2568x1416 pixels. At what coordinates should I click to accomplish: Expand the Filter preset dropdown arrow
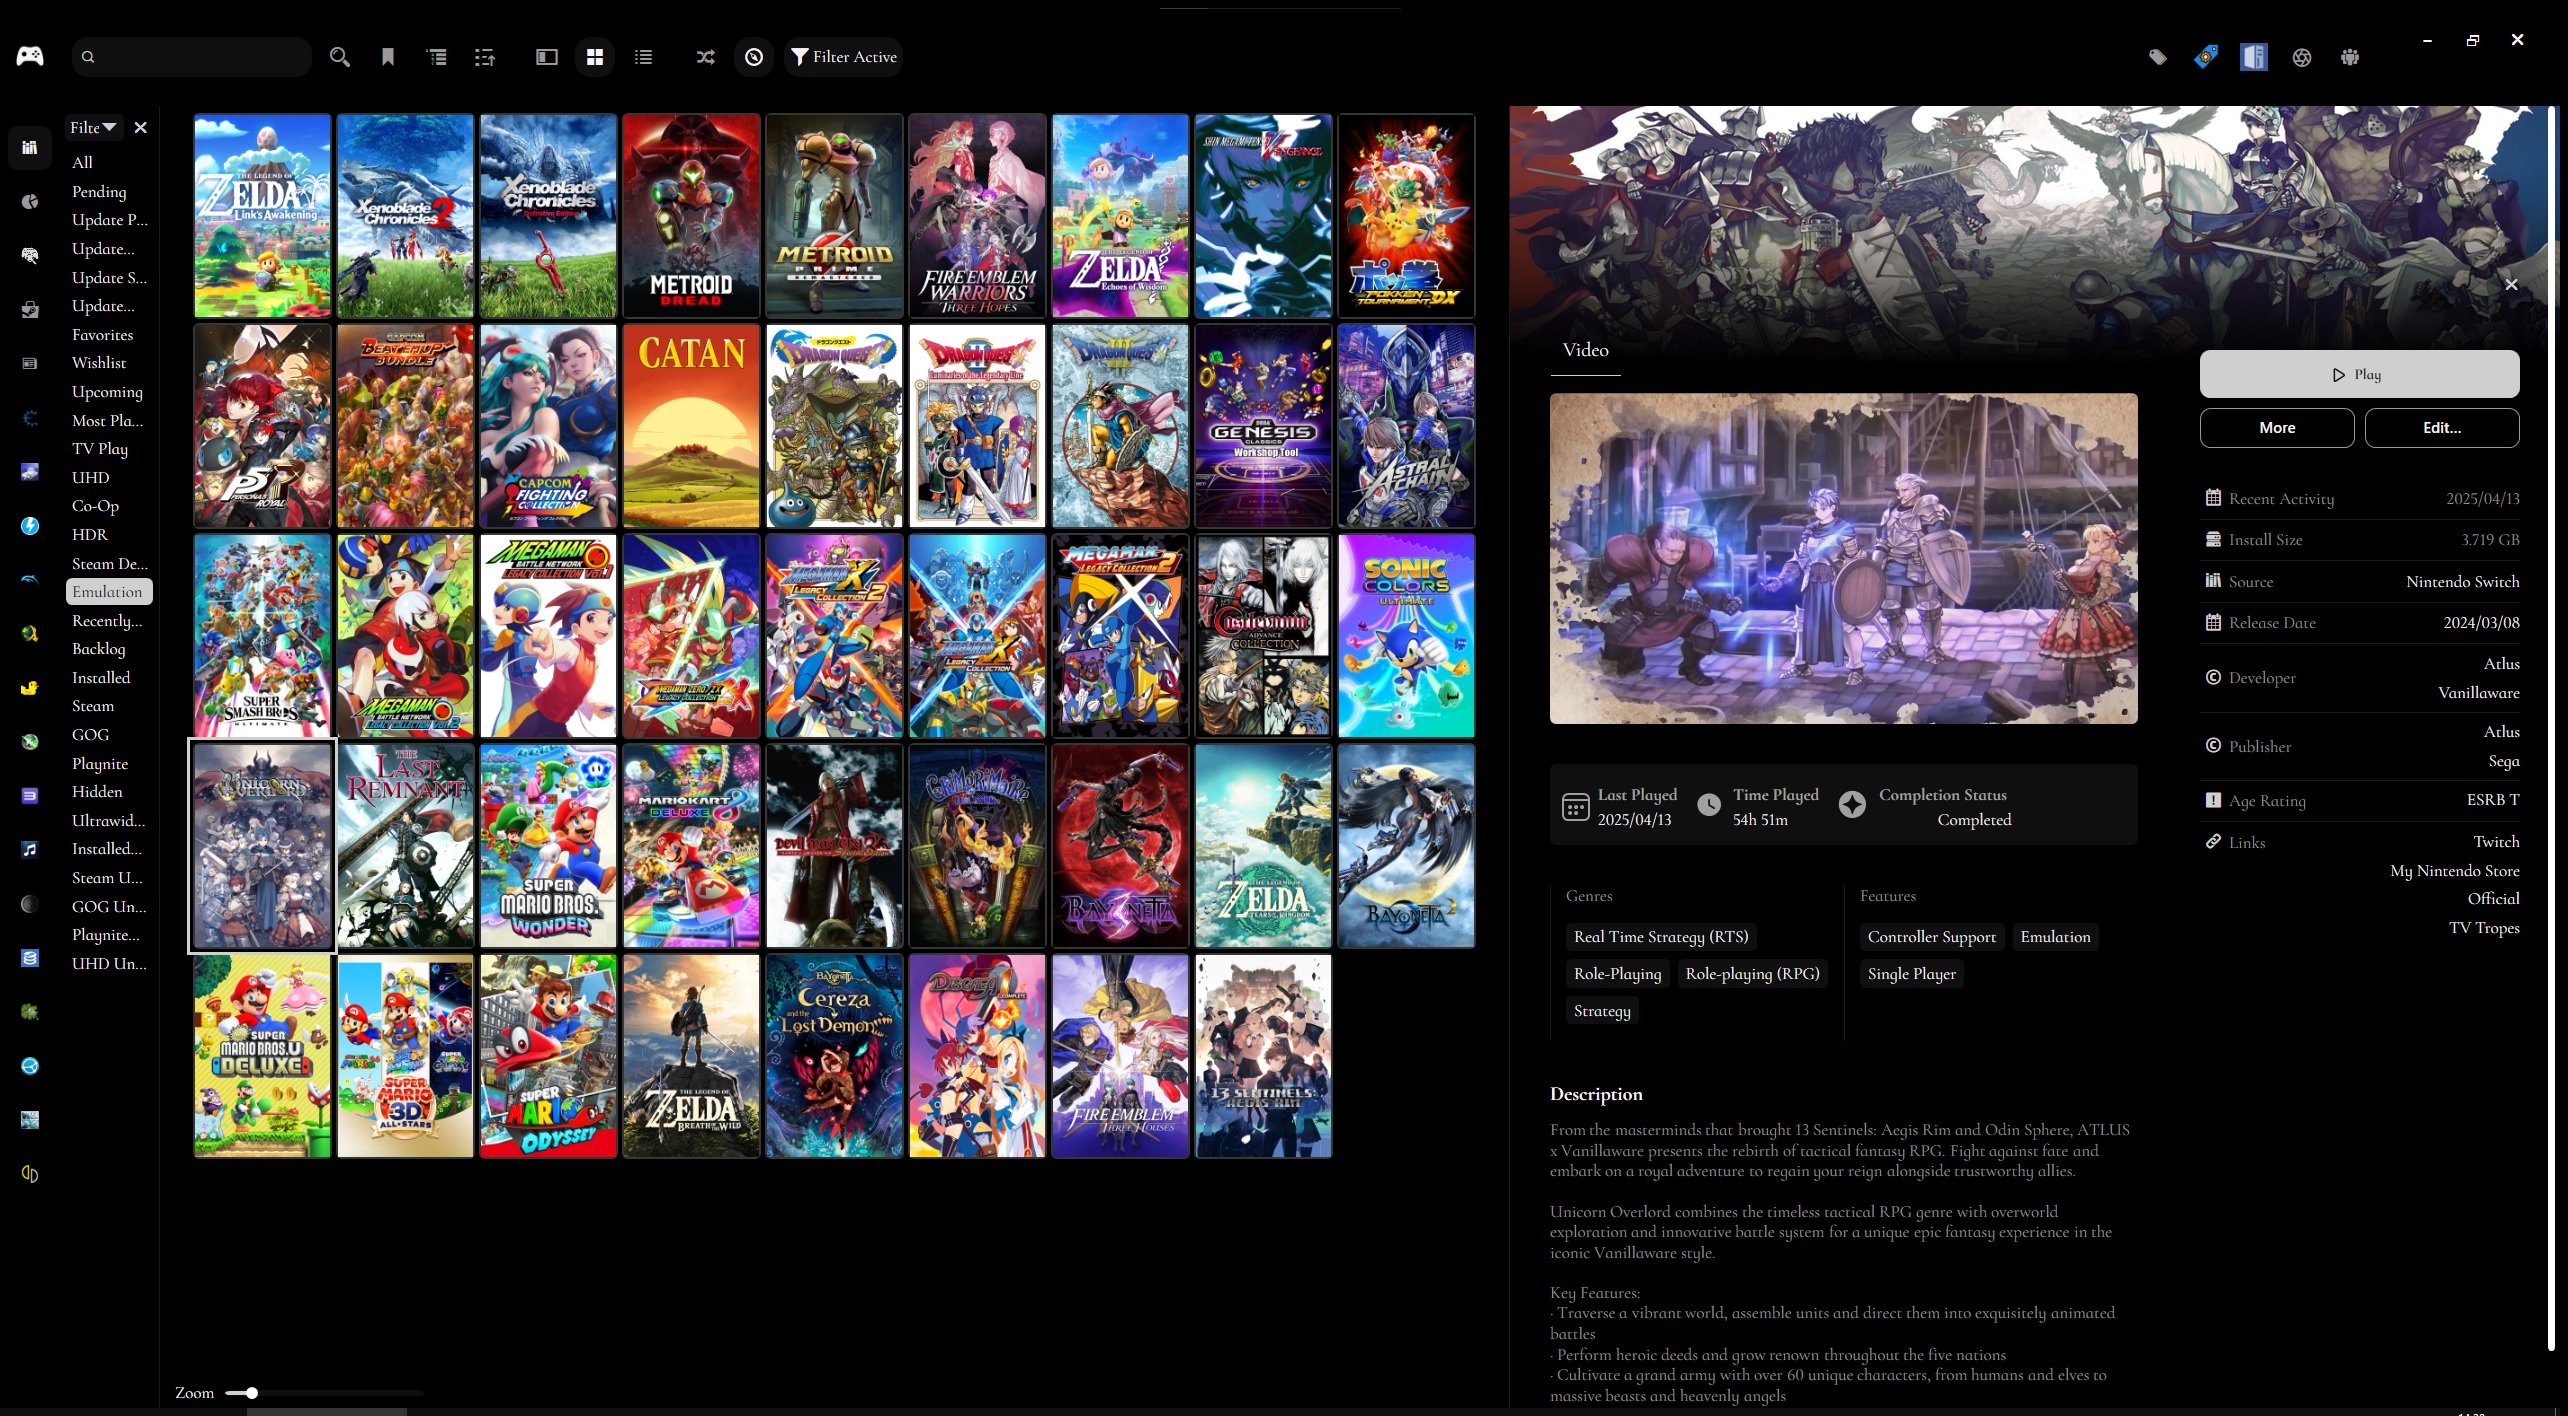tap(110, 127)
